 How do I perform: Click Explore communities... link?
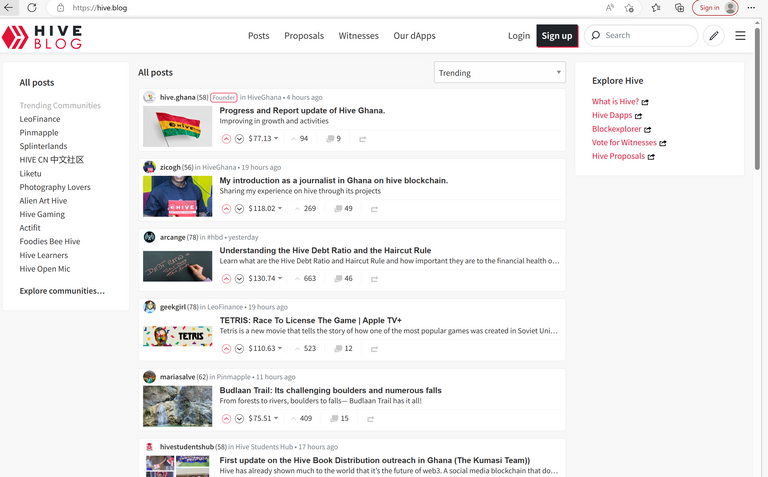[62, 291]
